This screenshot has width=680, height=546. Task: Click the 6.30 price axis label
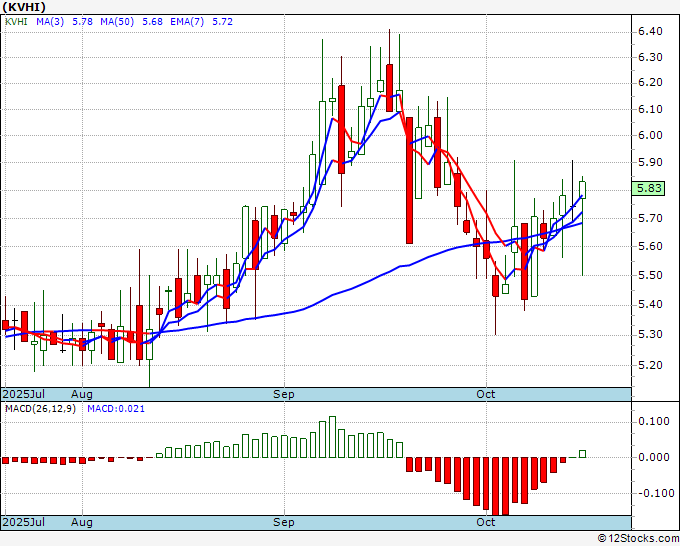650,57
